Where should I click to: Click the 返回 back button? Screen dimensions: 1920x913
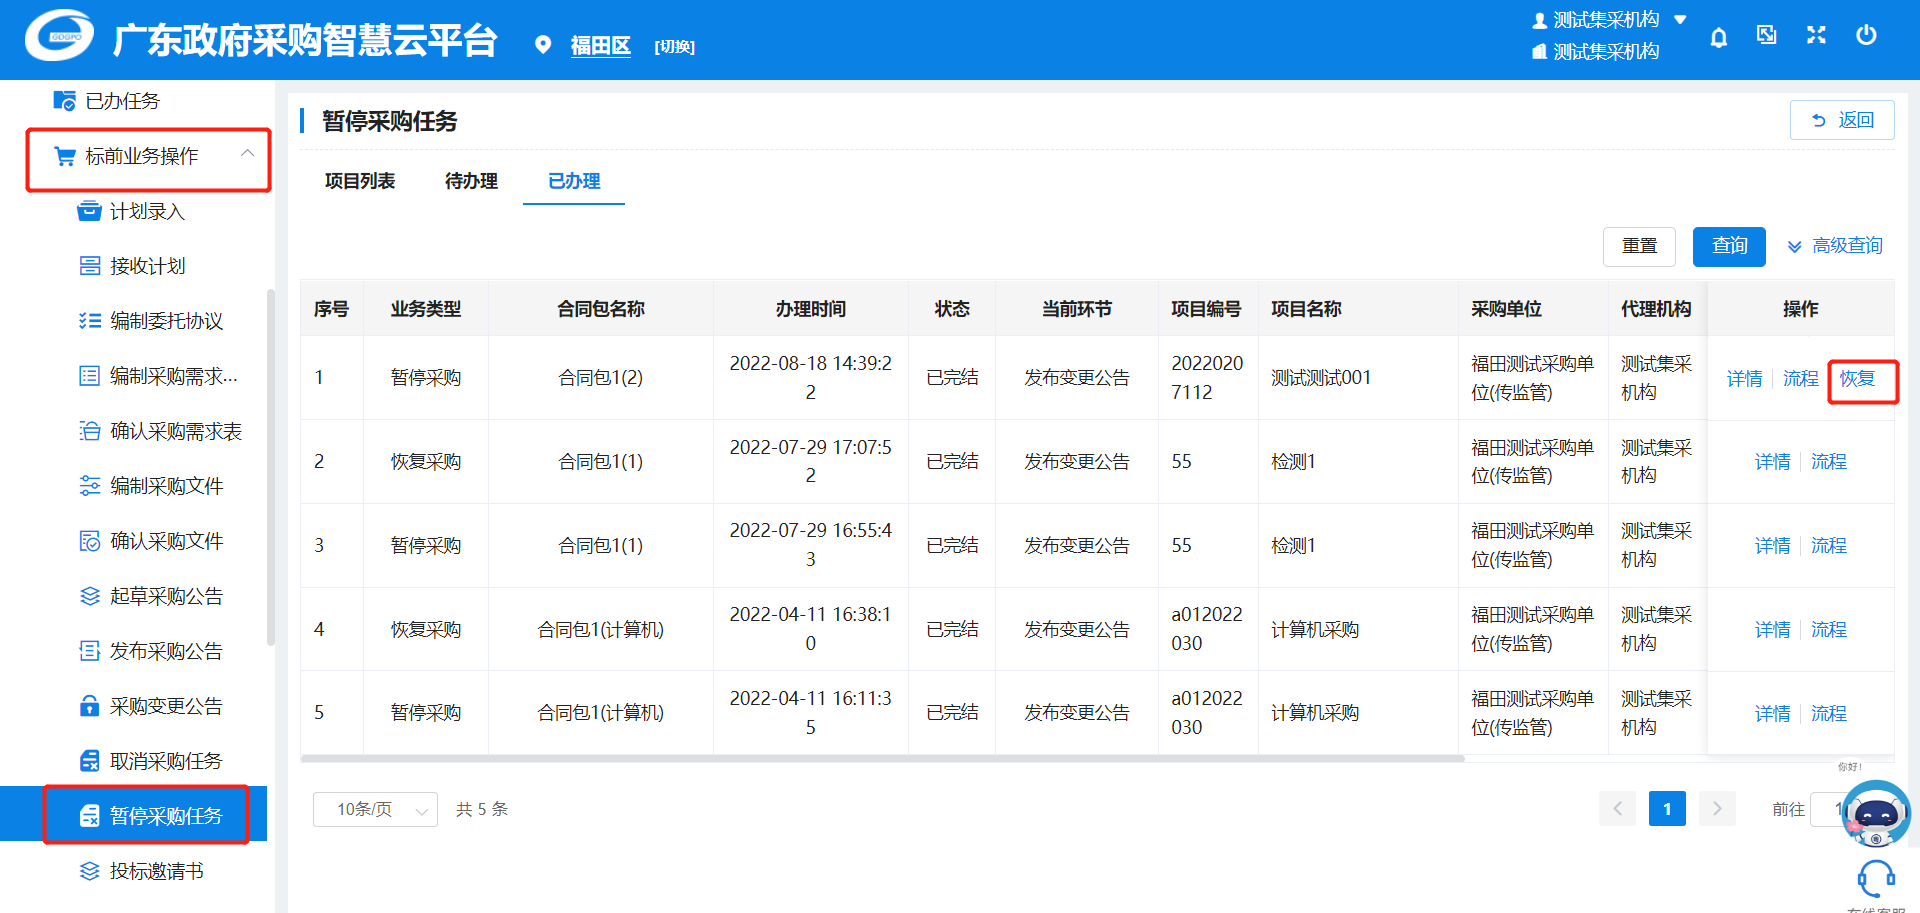click(x=1842, y=120)
